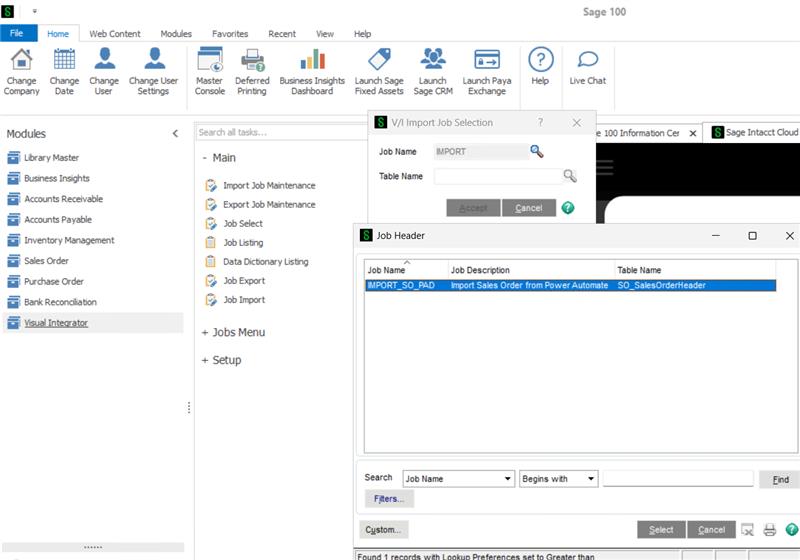The height and width of the screenshot is (560, 800).
Task: Open the View ribbon tab
Action: 324,34
